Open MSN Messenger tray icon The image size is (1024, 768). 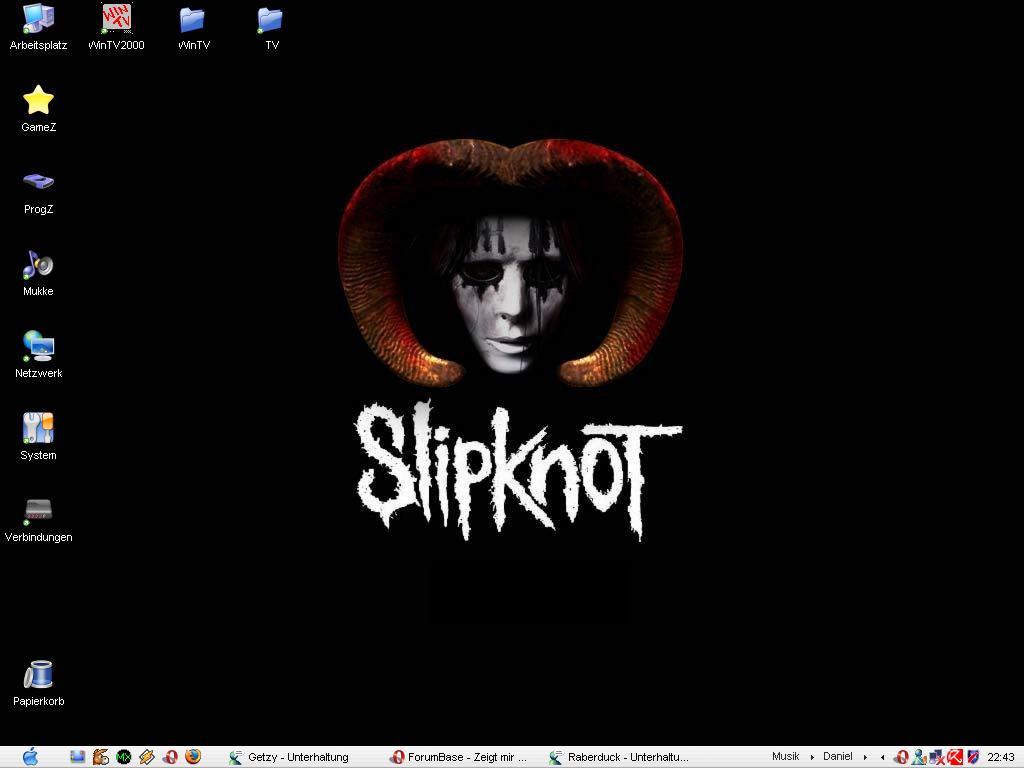[x=919, y=757]
